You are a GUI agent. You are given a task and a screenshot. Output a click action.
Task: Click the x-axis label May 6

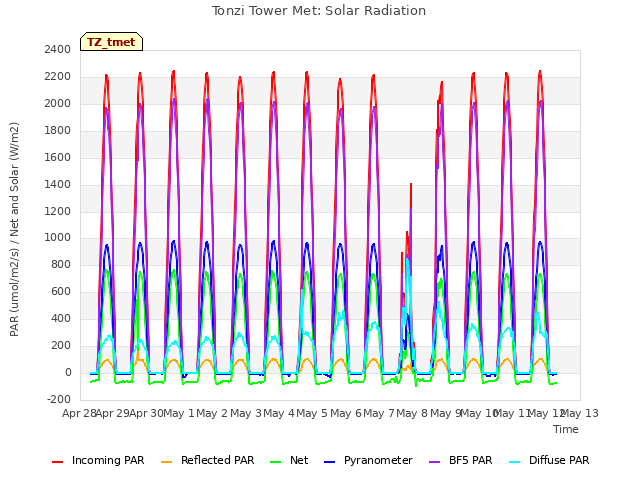coord(346,413)
